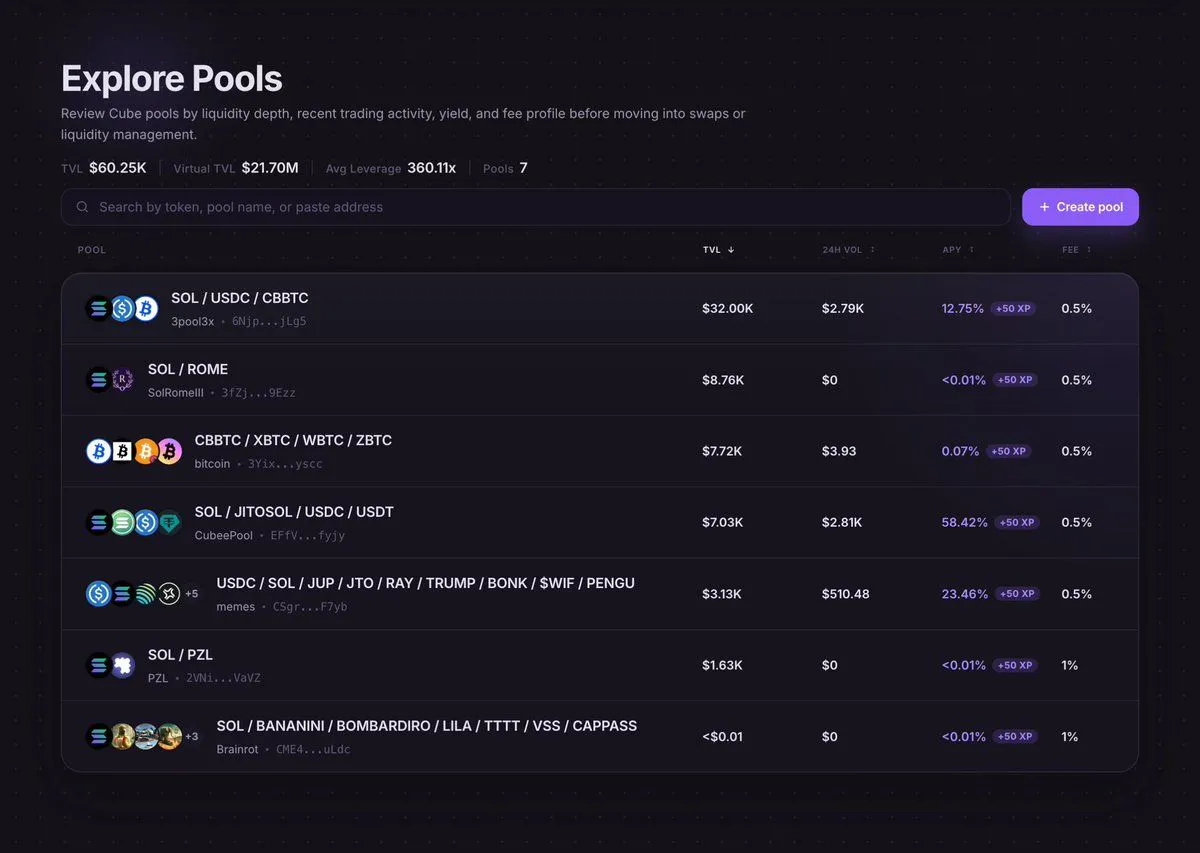Image resolution: width=1200 pixels, height=853 pixels.
Task: Click address 6Njp...jLg5
Action: pyautogui.click(x=269, y=322)
